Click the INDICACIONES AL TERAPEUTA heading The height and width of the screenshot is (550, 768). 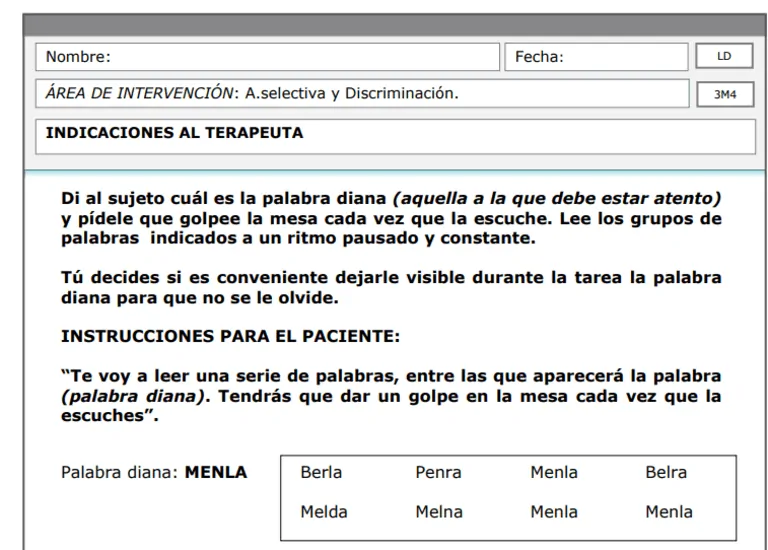click(x=175, y=132)
